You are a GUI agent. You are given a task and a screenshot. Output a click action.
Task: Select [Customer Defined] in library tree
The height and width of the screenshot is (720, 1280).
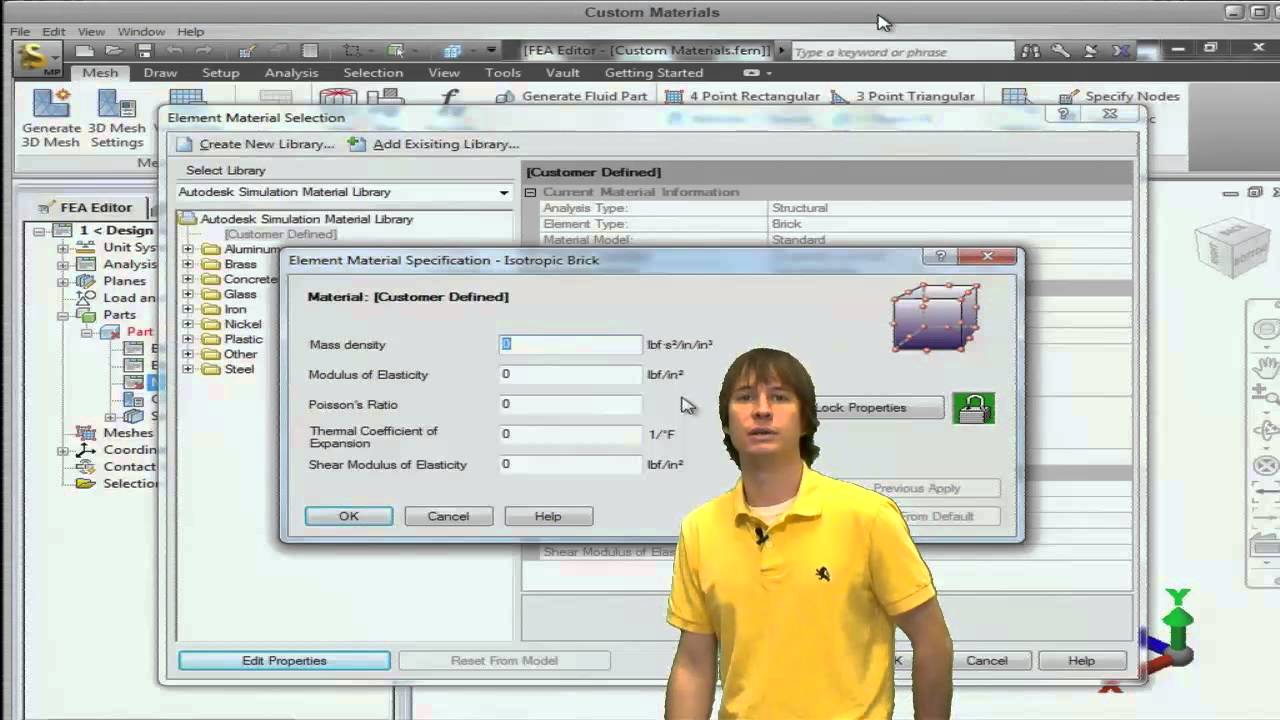click(280, 234)
